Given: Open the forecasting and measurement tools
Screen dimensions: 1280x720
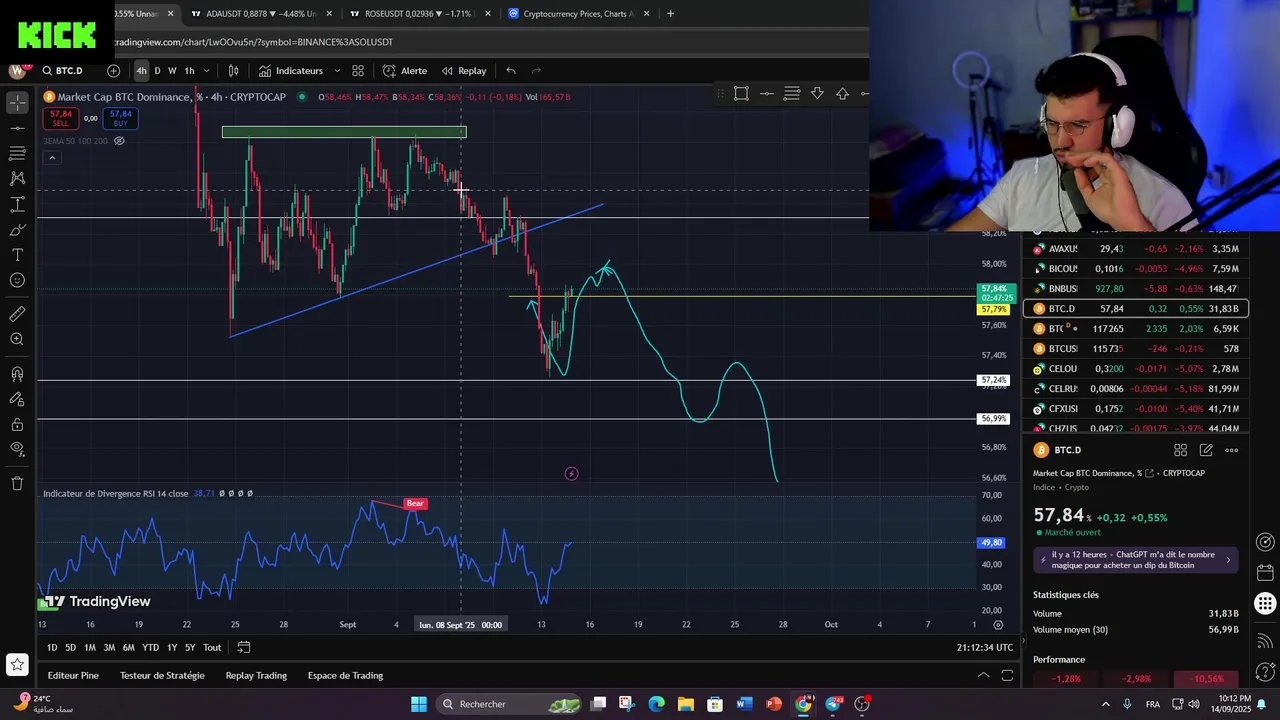Looking at the screenshot, I should (17, 204).
